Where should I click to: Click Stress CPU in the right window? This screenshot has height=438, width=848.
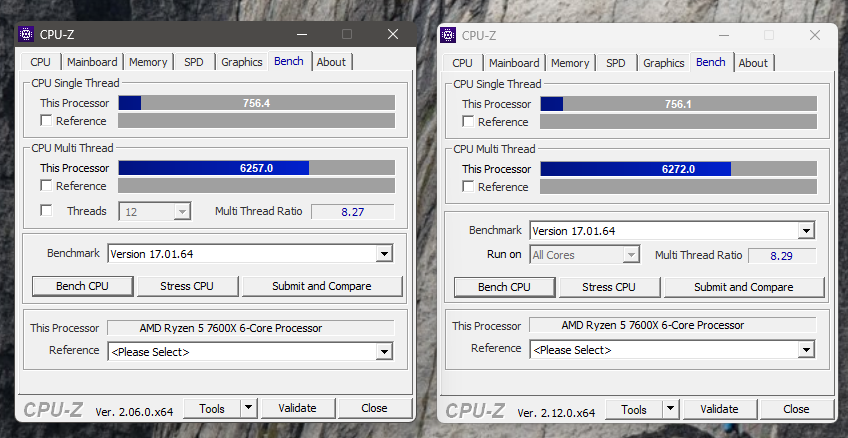coord(609,287)
